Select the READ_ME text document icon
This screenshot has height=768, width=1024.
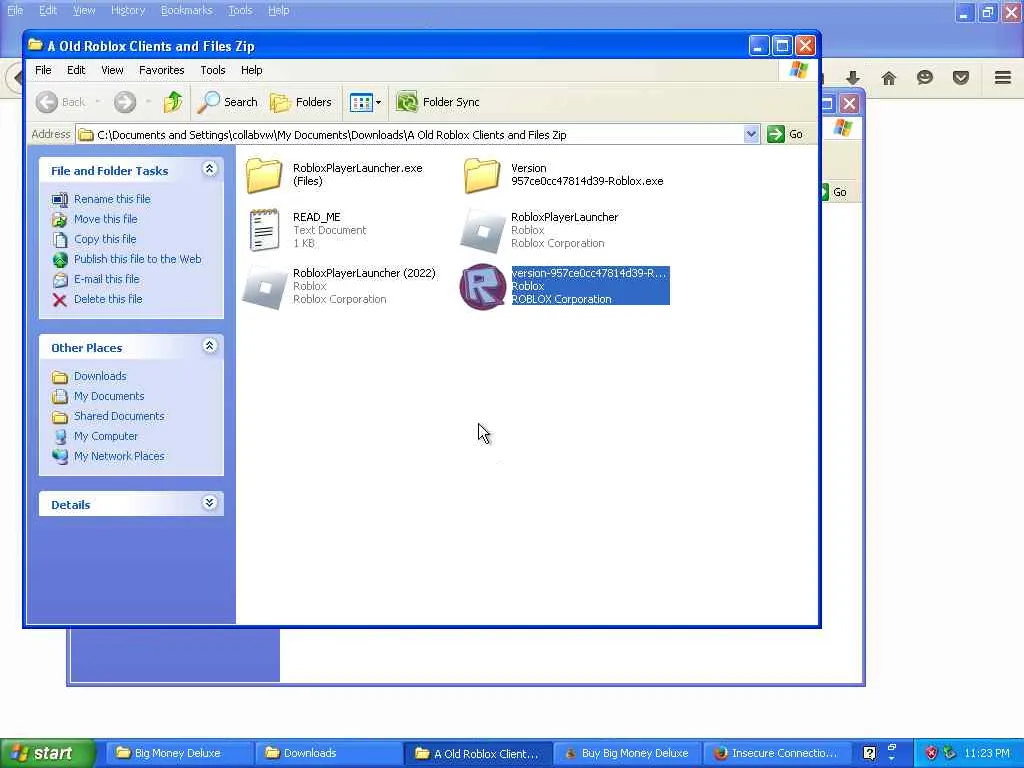coord(264,230)
